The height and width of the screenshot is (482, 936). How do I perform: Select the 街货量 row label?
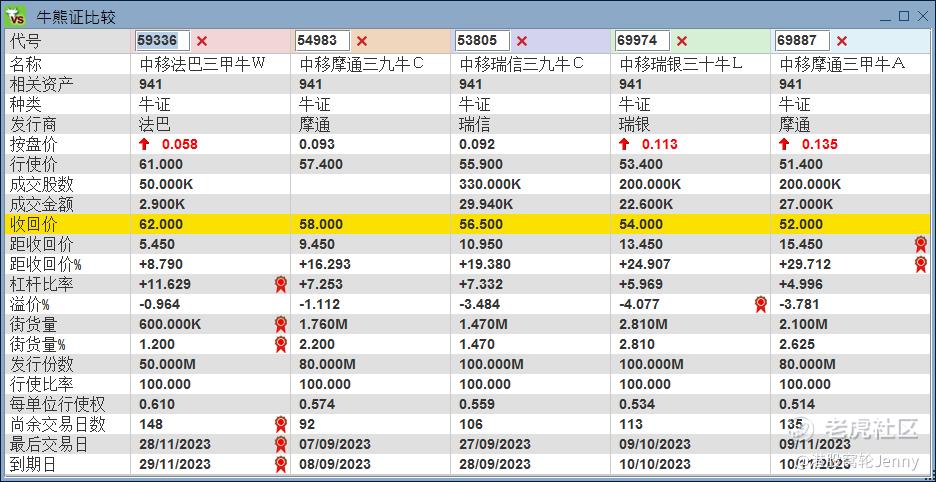(34, 325)
